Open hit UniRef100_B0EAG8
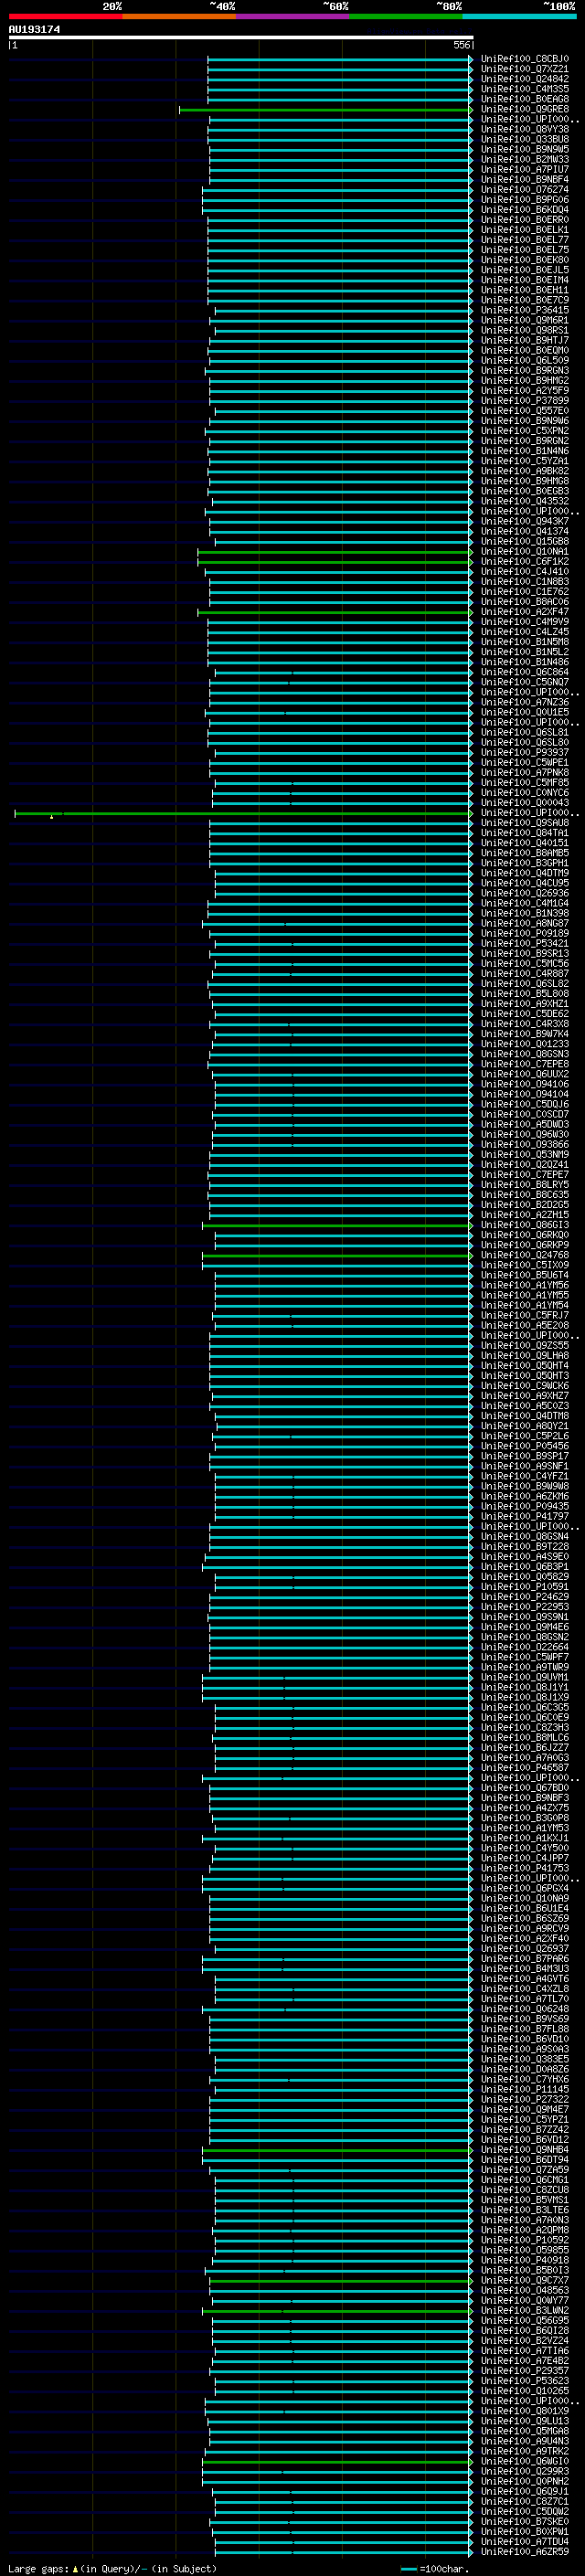The width and height of the screenshot is (585, 2576). [x=524, y=99]
